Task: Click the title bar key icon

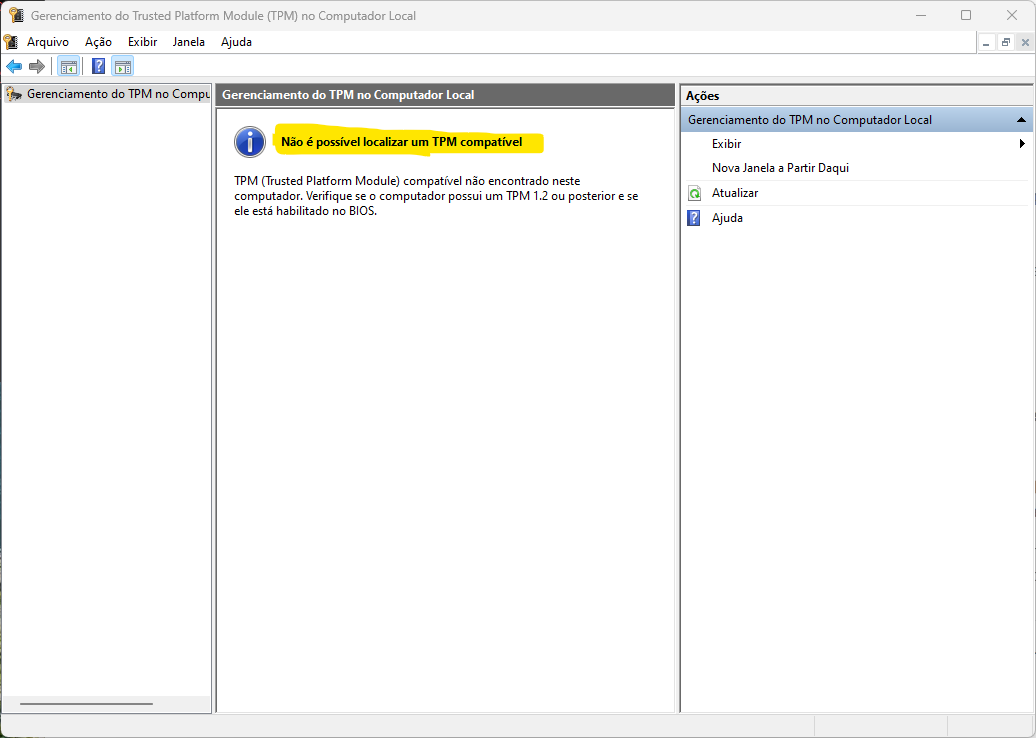Action: 16,15
